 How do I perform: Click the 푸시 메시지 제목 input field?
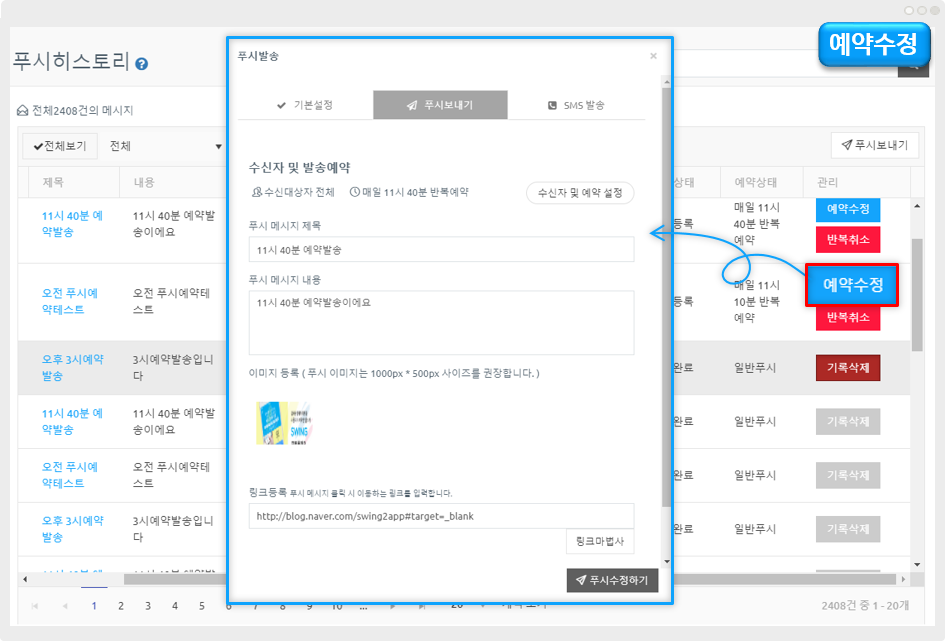441,250
